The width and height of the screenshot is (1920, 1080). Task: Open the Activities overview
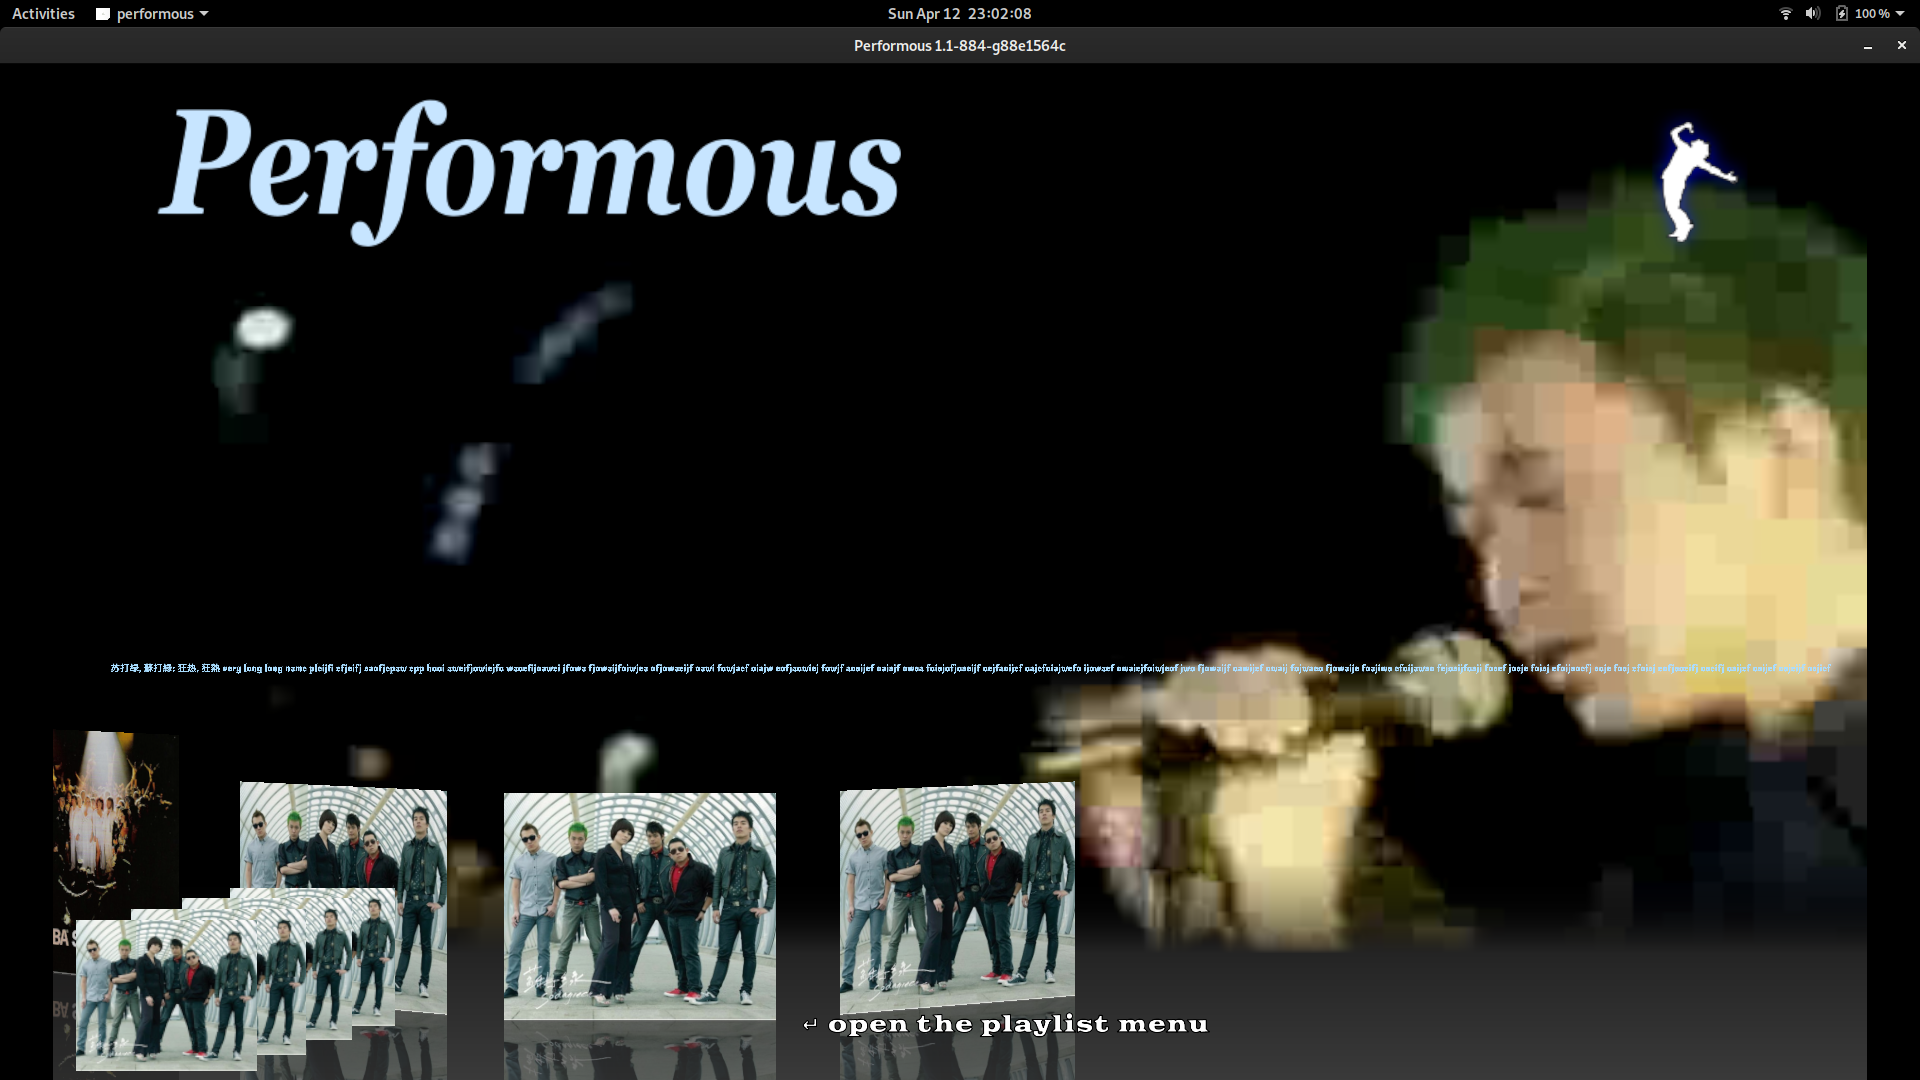[x=42, y=13]
